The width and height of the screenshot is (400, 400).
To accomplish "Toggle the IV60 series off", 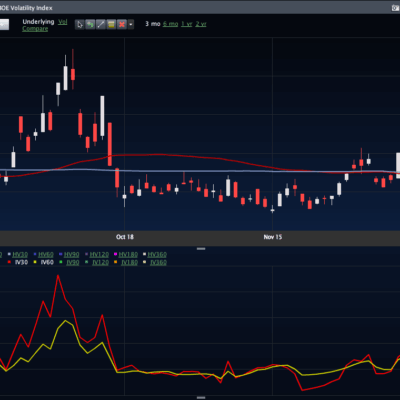I will [x=47, y=263].
